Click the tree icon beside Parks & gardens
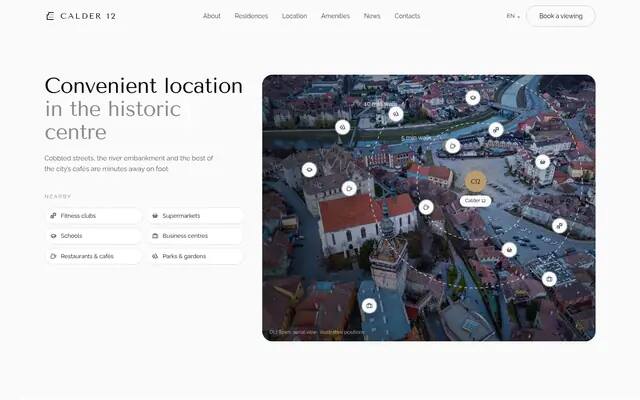Viewport: 640px width, 400px height. pyautogui.click(x=155, y=256)
